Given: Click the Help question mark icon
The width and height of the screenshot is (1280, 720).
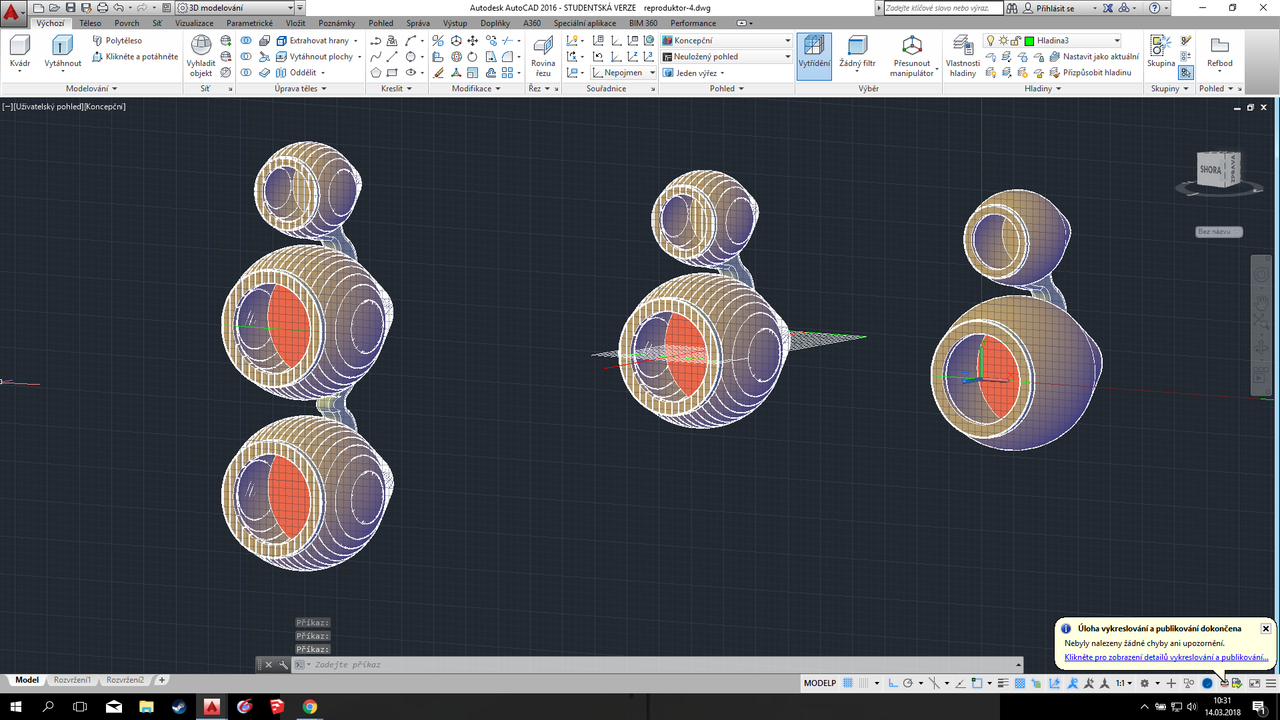Looking at the screenshot, I should point(1154,8).
